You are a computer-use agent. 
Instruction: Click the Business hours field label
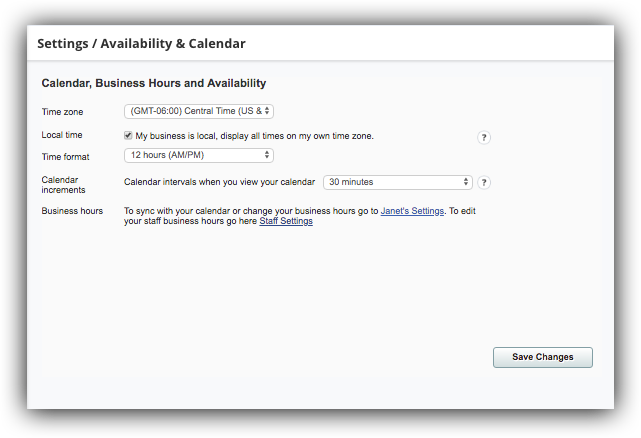tap(72, 211)
